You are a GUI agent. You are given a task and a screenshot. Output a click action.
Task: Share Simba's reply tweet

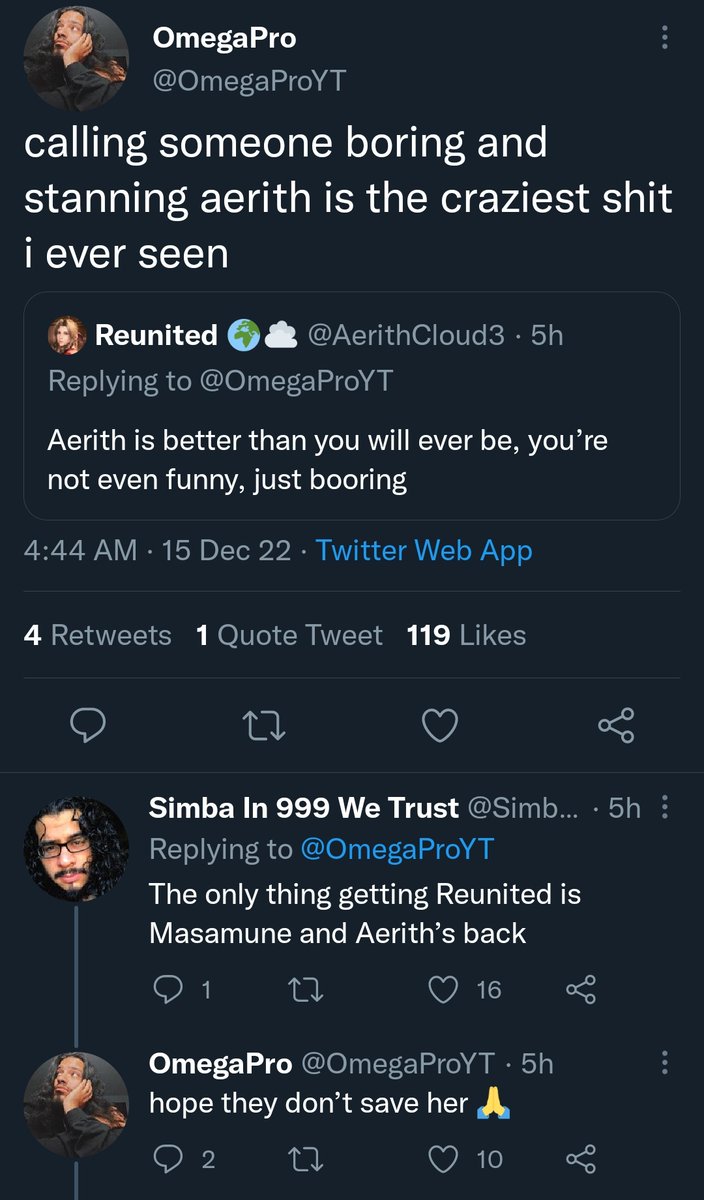(x=580, y=990)
